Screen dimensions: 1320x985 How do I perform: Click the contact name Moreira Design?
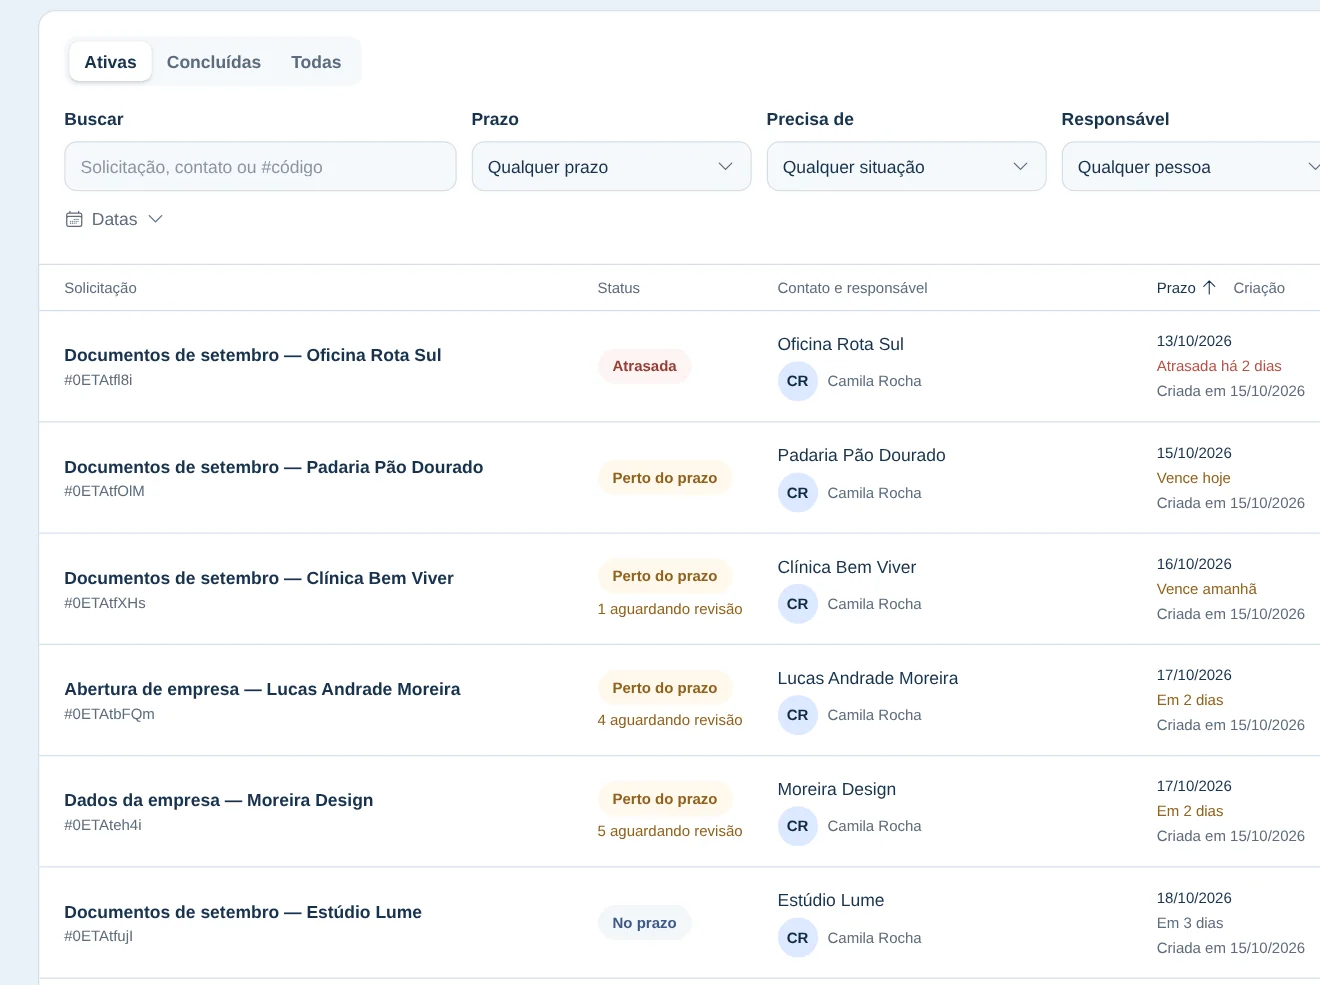[837, 789]
